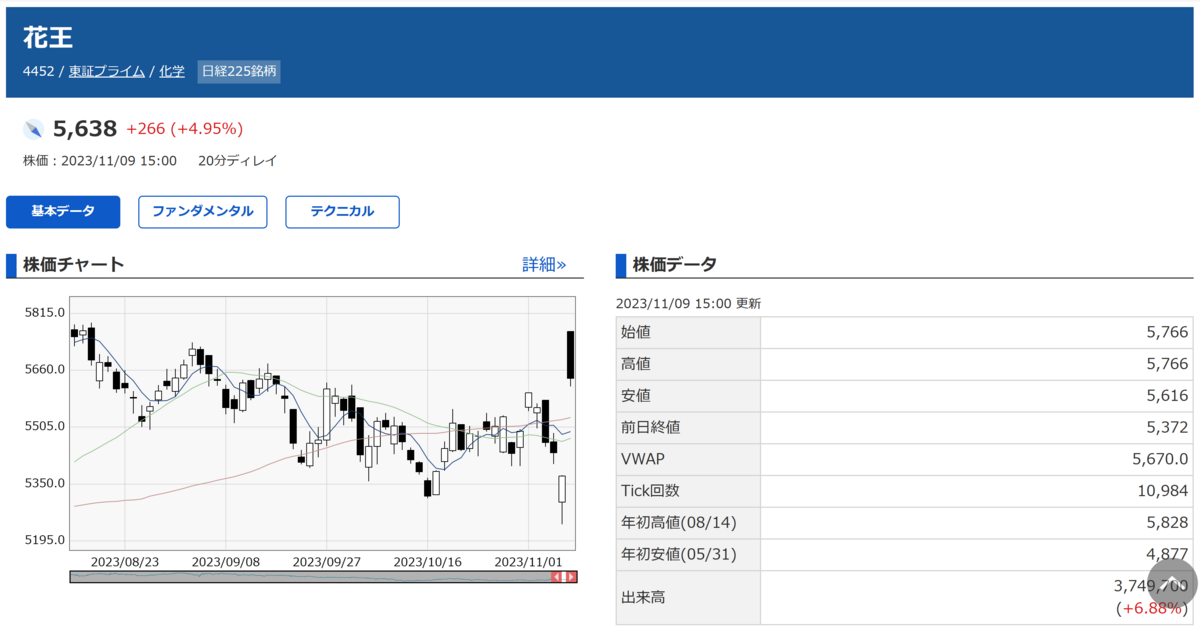Viewport: 1200px width, 628px height.
Task: Click the 2023/09/27 chart date label
Action: [x=325, y=562]
